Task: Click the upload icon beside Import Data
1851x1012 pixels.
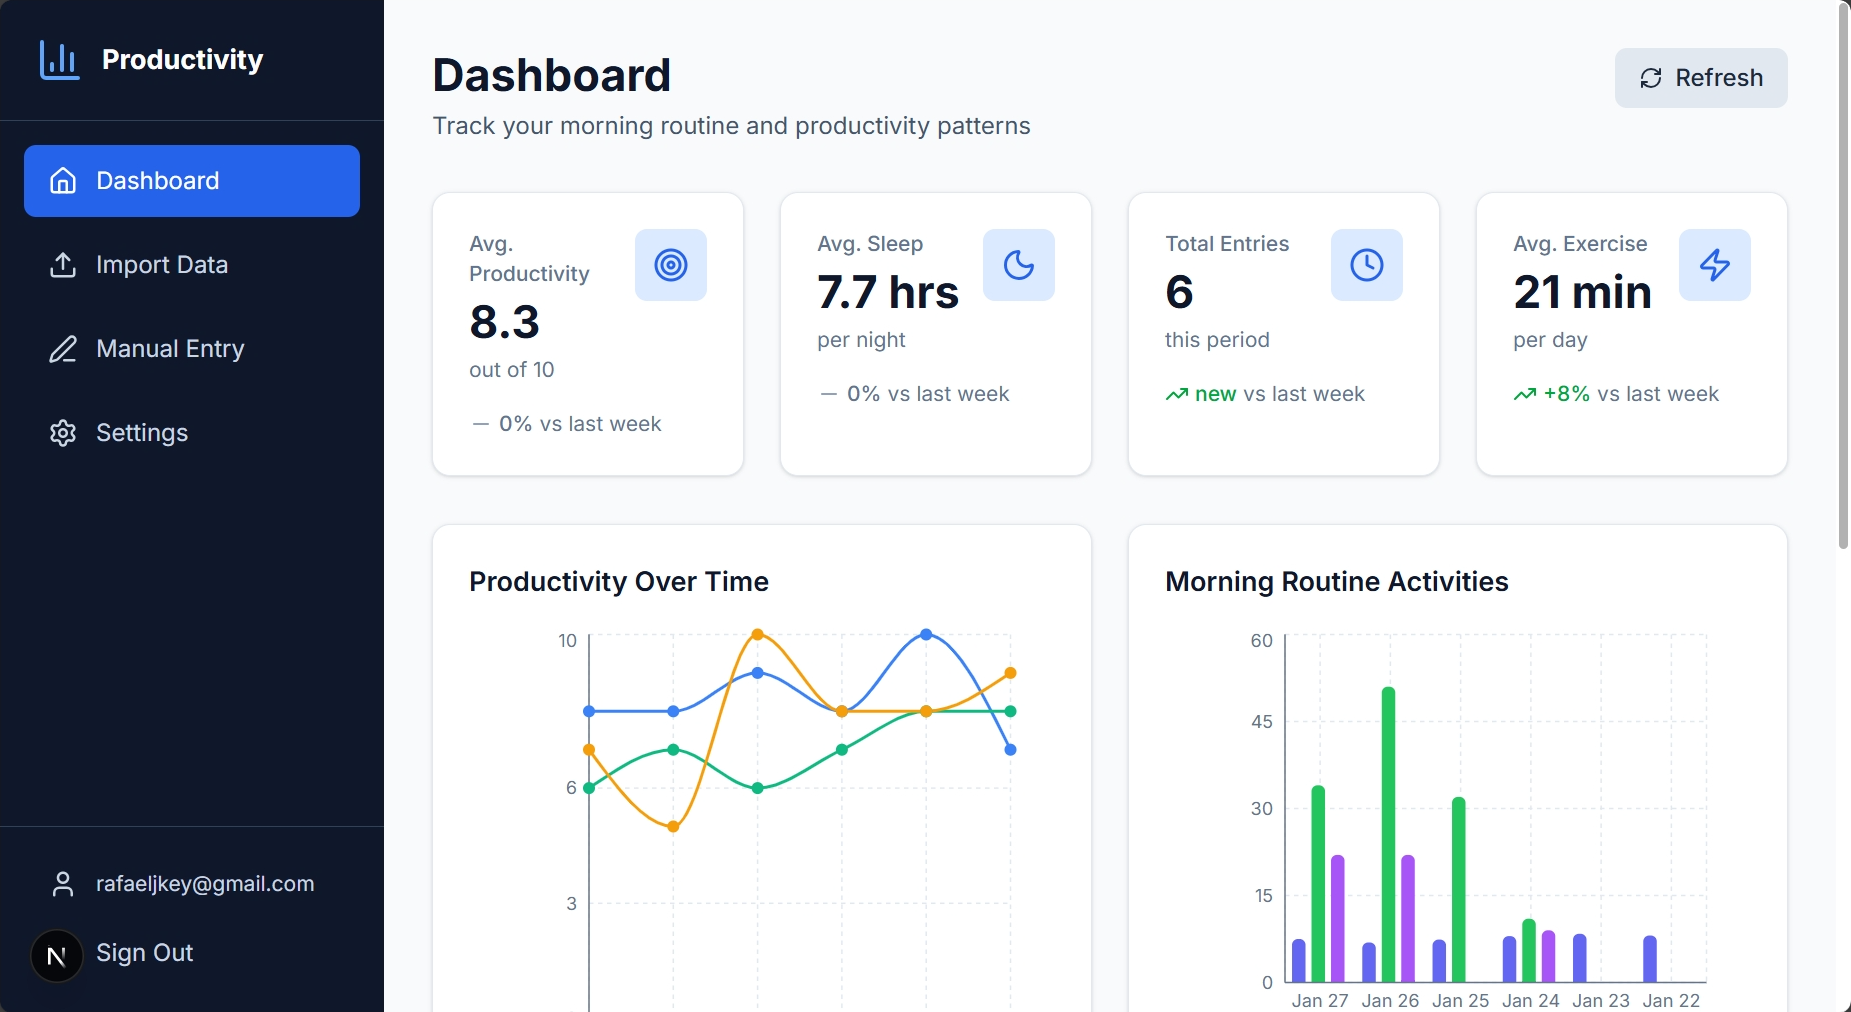Action: [63, 265]
